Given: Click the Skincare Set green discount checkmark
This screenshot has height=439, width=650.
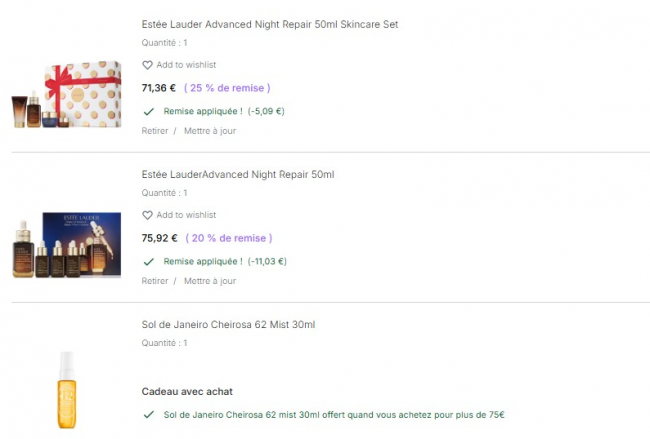Looking at the screenshot, I should coord(148,112).
